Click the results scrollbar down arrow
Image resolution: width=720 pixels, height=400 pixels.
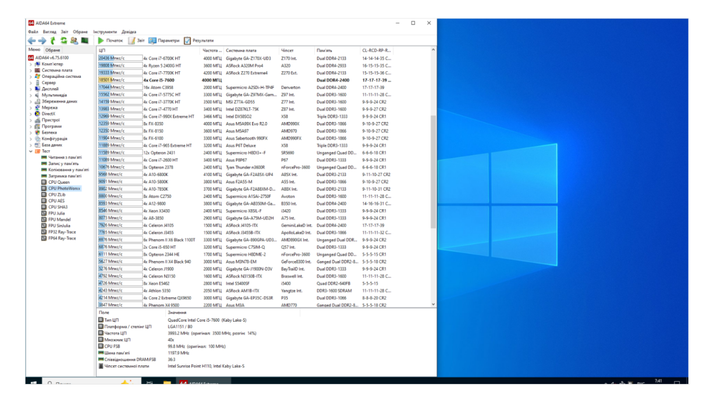pyautogui.click(x=433, y=304)
